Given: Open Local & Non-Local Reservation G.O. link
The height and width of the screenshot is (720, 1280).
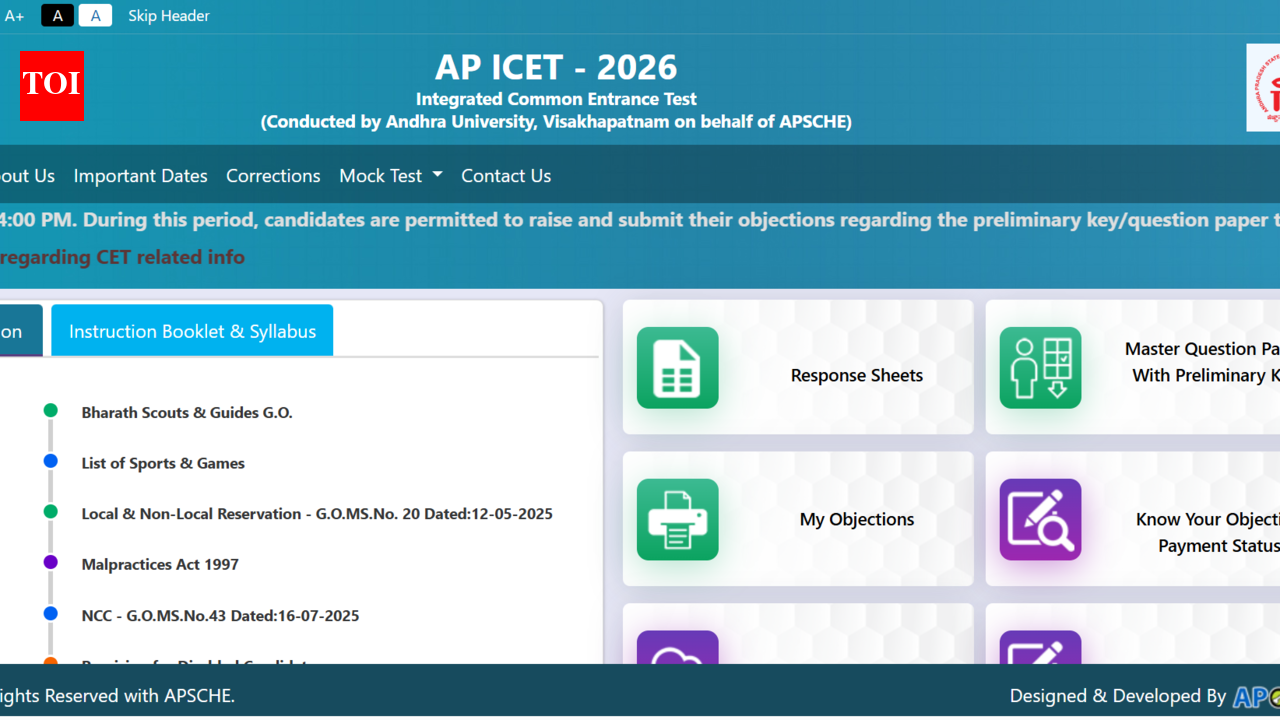Looking at the screenshot, I should (x=317, y=513).
